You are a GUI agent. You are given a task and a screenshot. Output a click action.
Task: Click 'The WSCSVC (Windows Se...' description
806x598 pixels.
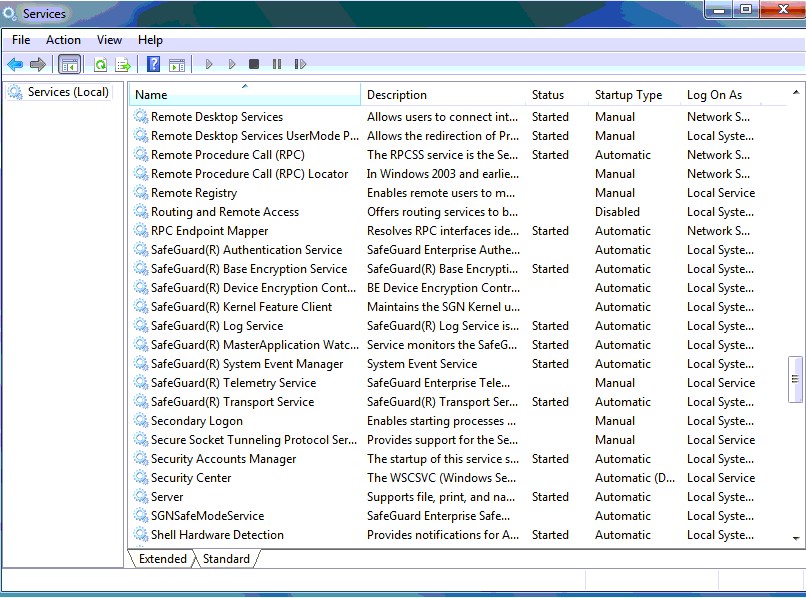point(441,478)
